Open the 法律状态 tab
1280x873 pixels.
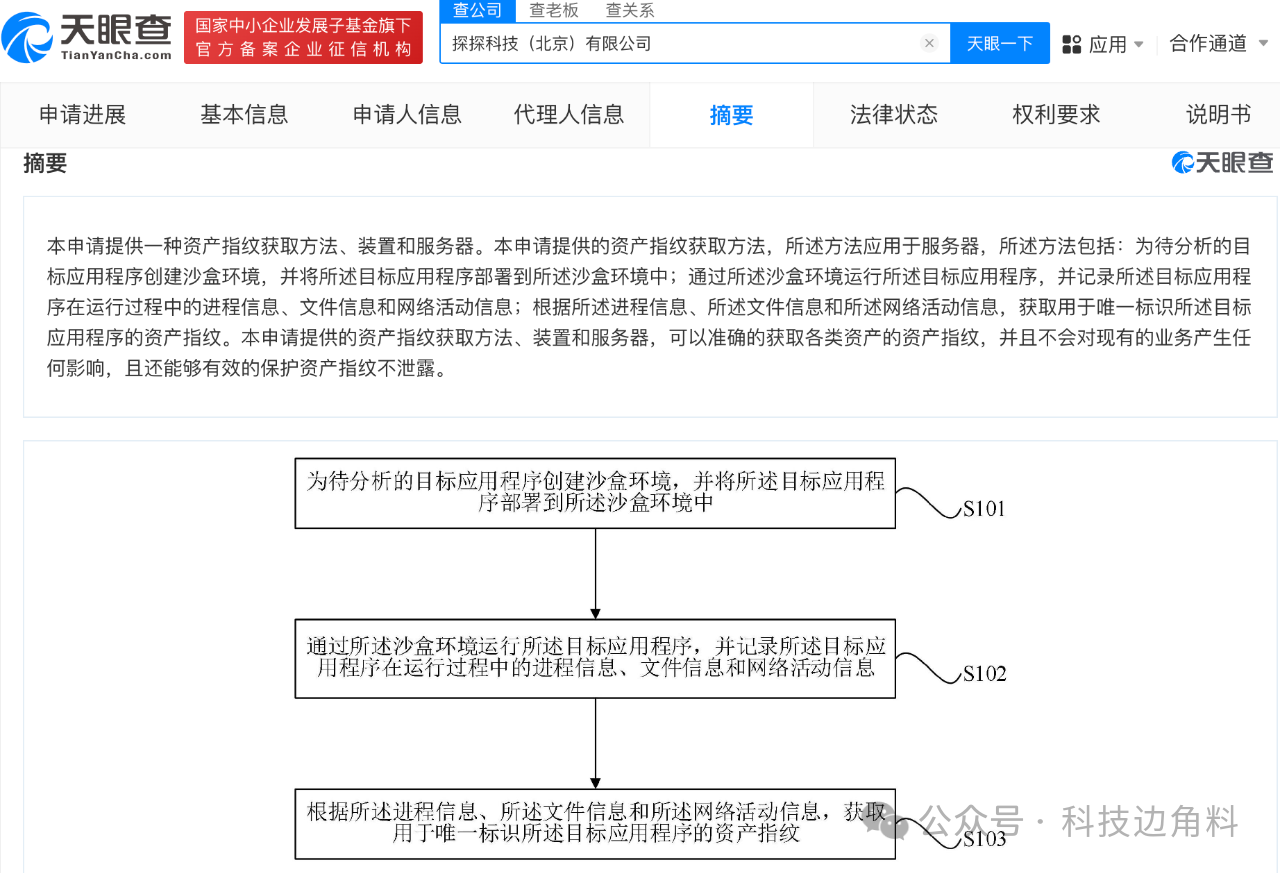point(894,115)
